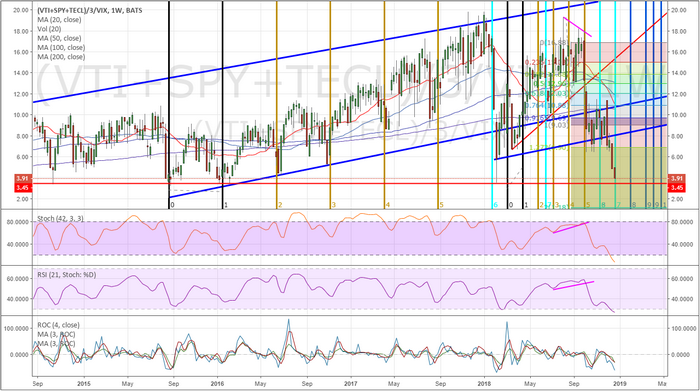Click the MA (100, close) legend entry
Image resolution: width=700 pixels, height=391 pixels.
pos(61,48)
